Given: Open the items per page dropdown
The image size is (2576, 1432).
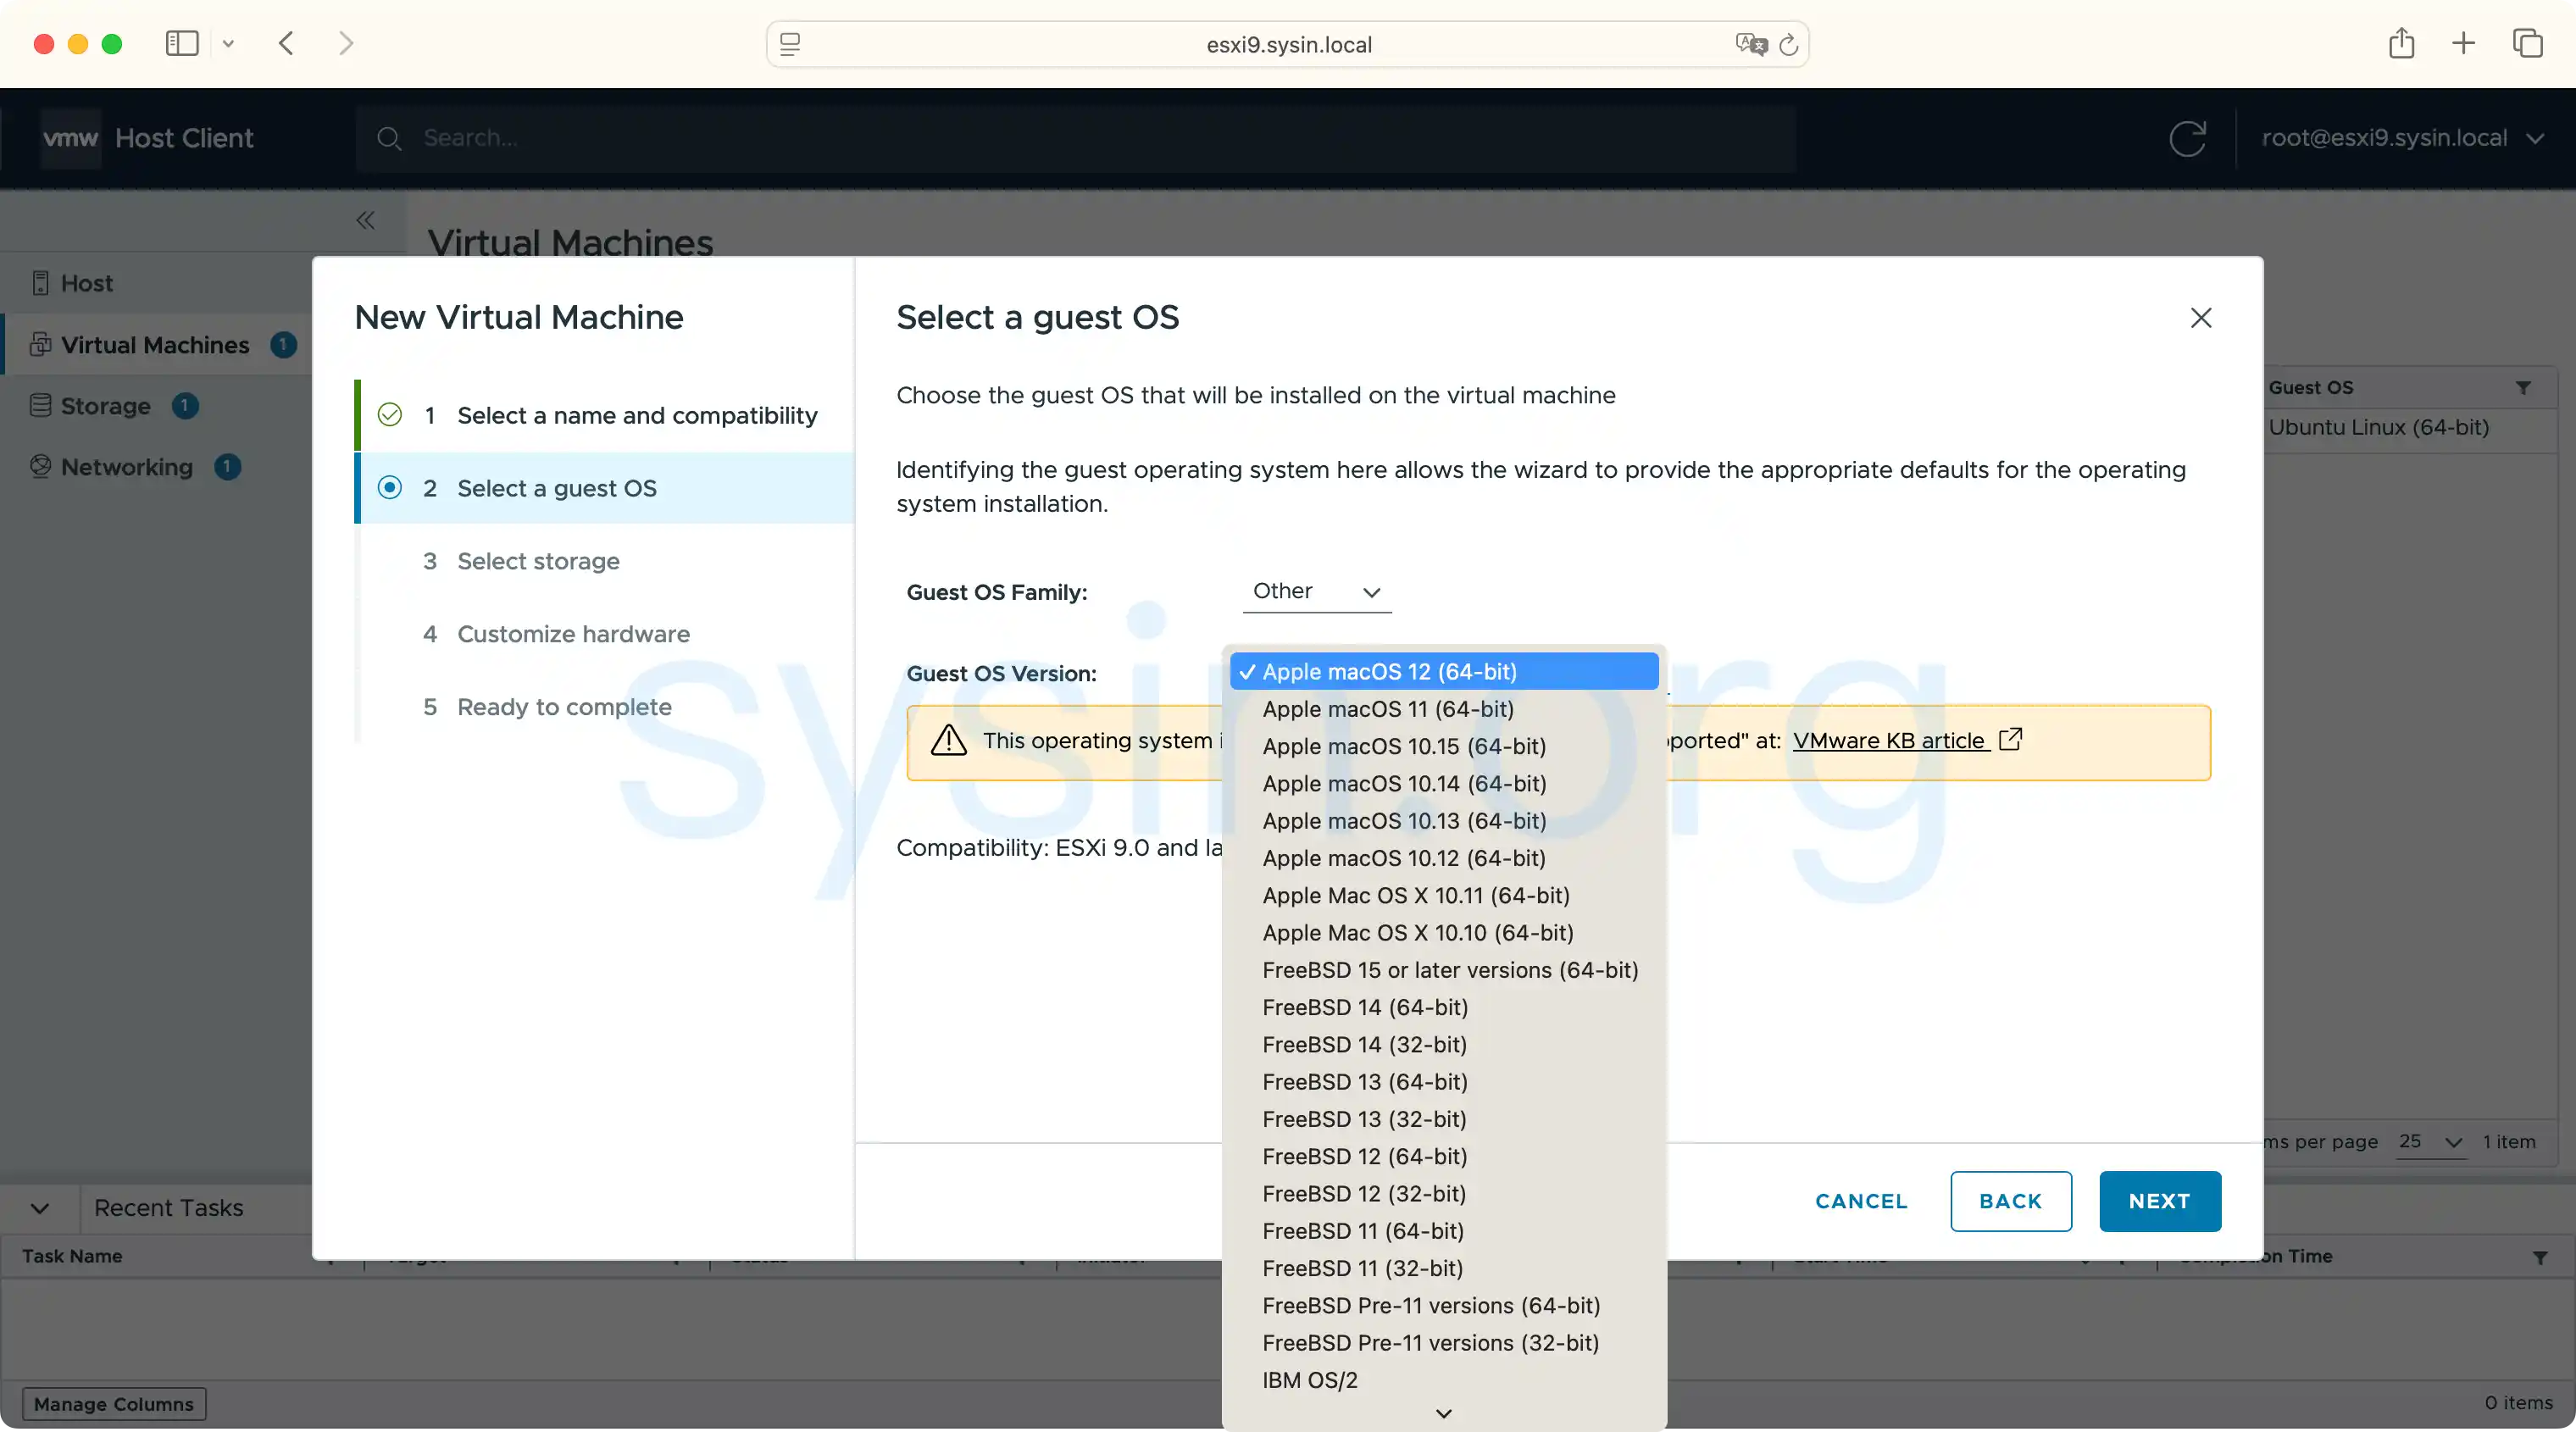Looking at the screenshot, I should pyautogui.click(x=2430, y=1142).
